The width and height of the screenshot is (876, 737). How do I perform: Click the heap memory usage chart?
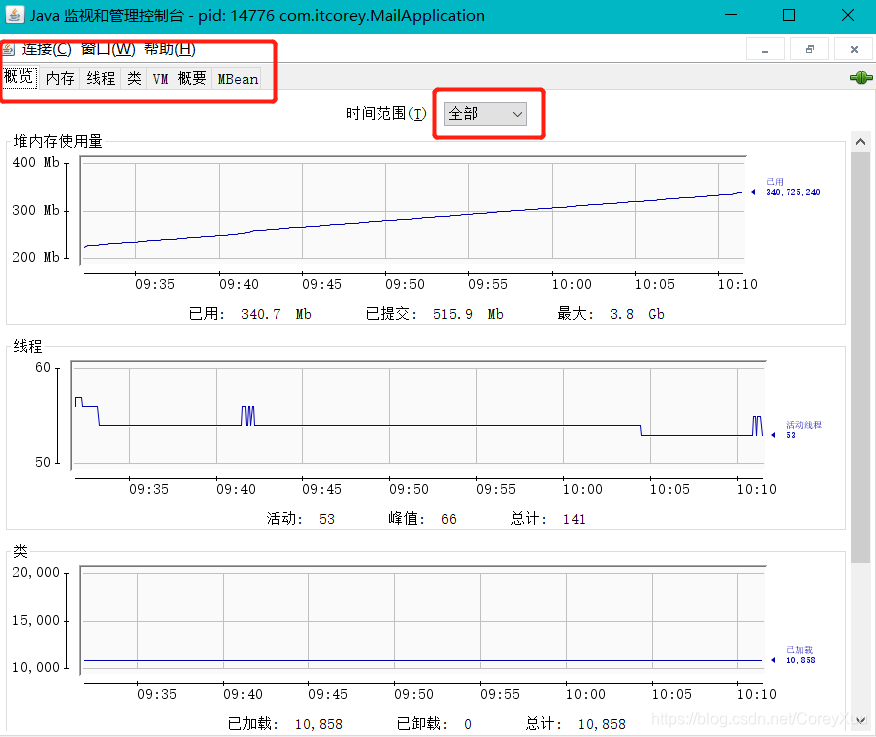[413, 210]
